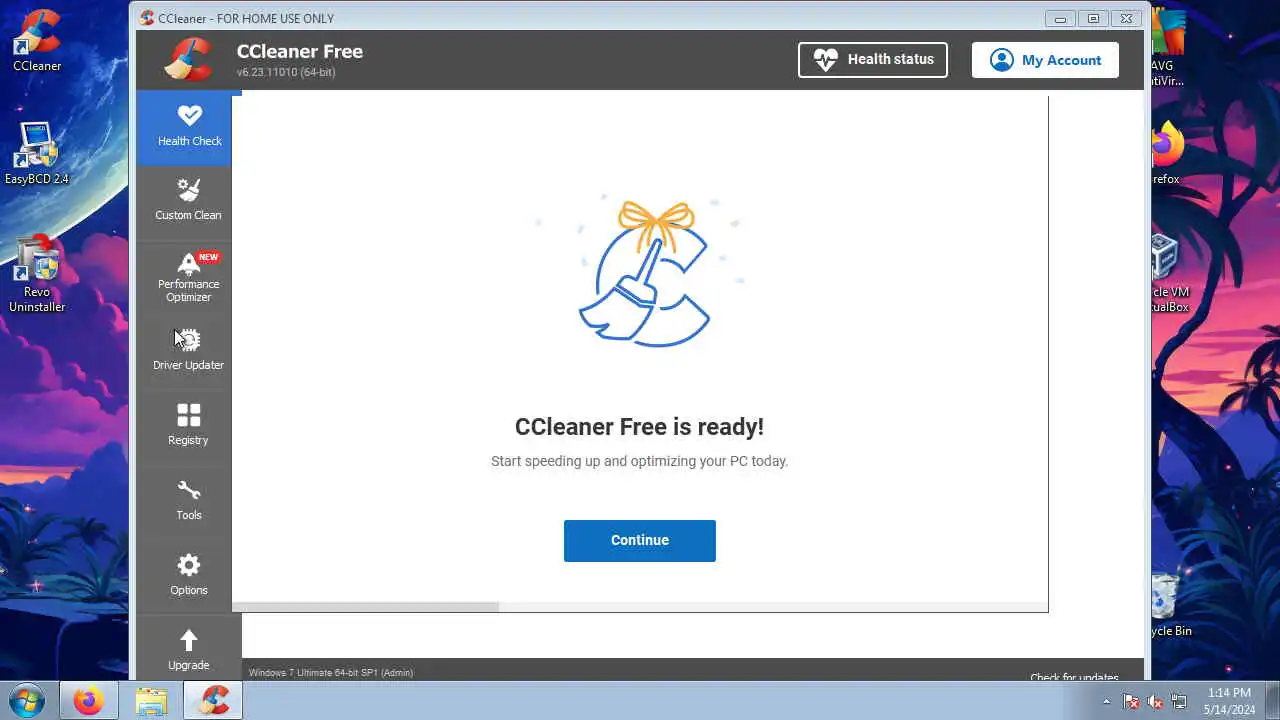Click the version text v6.23.11010 (64-bit)

coord(286,72)
